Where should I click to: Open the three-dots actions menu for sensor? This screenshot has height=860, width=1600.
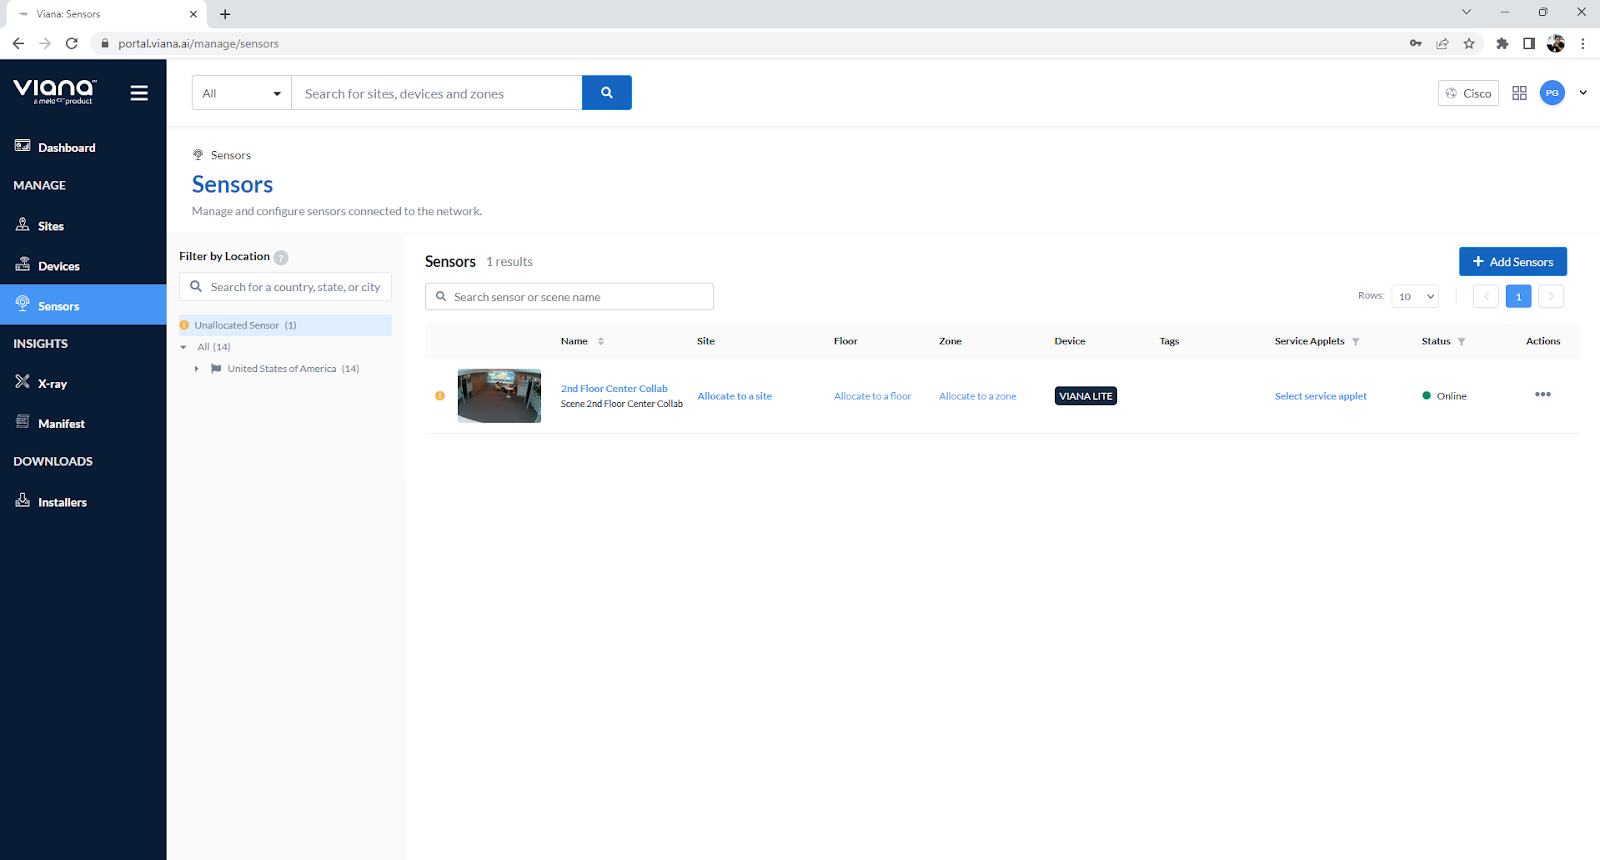[1542, 395]
